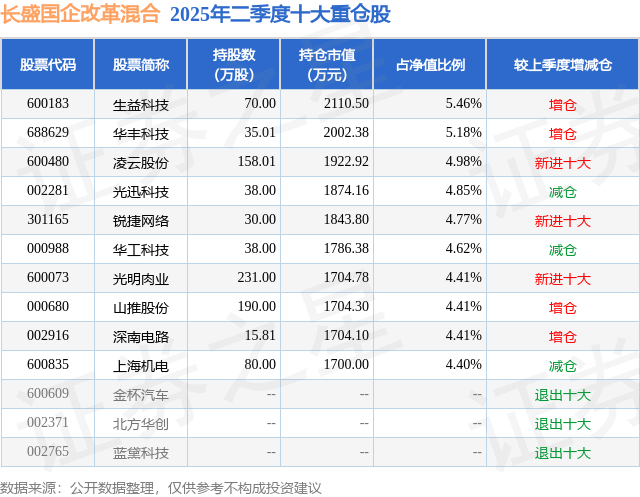Viewport: 640px width, 497px height.
Task: Click the 数据来源 footnote text
Action: point(161,488)
